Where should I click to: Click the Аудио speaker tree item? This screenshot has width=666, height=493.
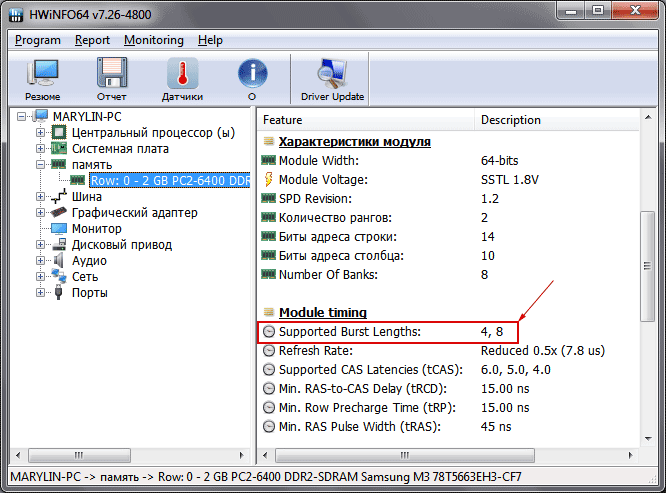click(x=89, y=261)
